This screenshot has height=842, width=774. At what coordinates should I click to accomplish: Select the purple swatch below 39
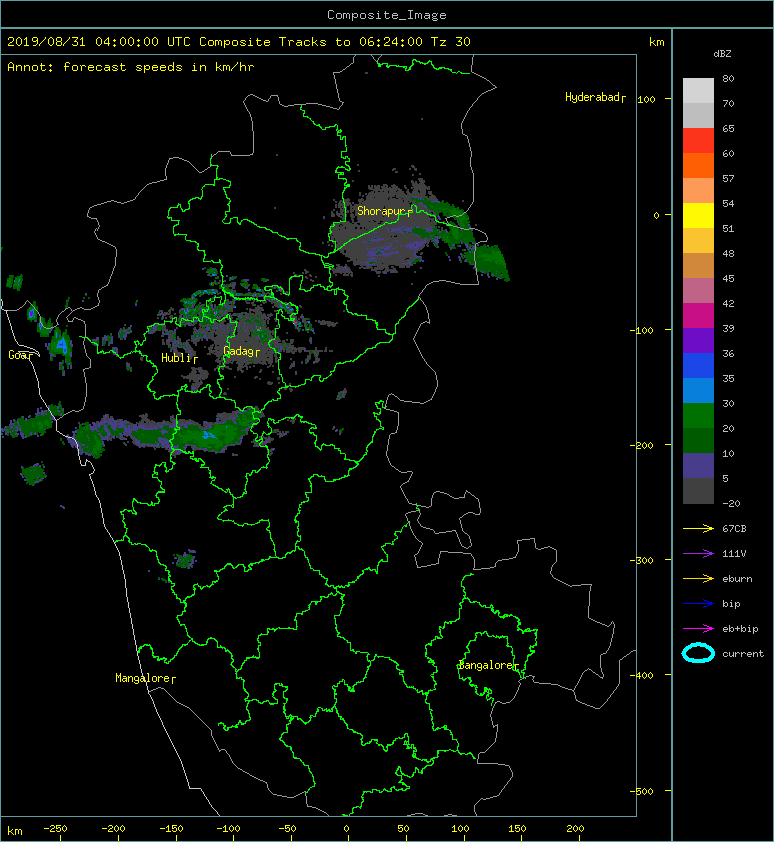coord(698,341)
